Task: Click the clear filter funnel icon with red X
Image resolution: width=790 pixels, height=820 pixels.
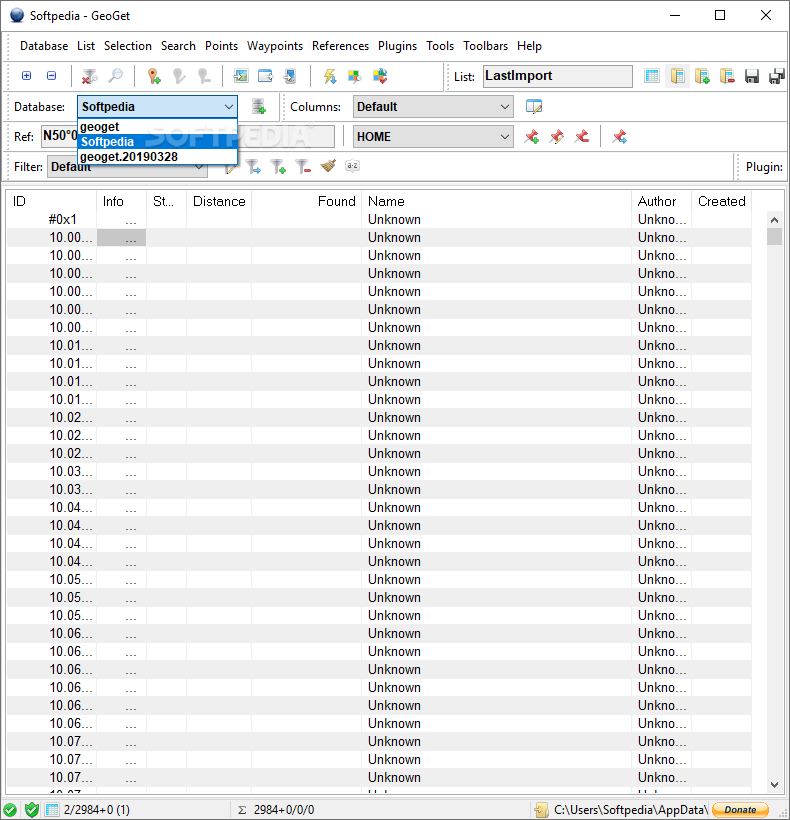Action: (89, 76)
